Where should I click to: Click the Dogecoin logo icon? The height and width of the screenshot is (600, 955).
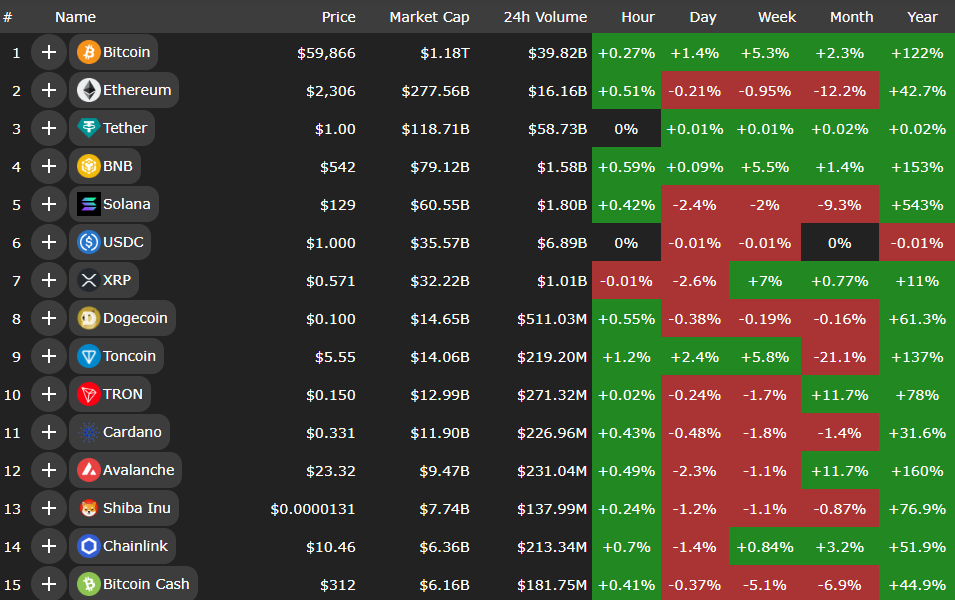tap(88, 318)
